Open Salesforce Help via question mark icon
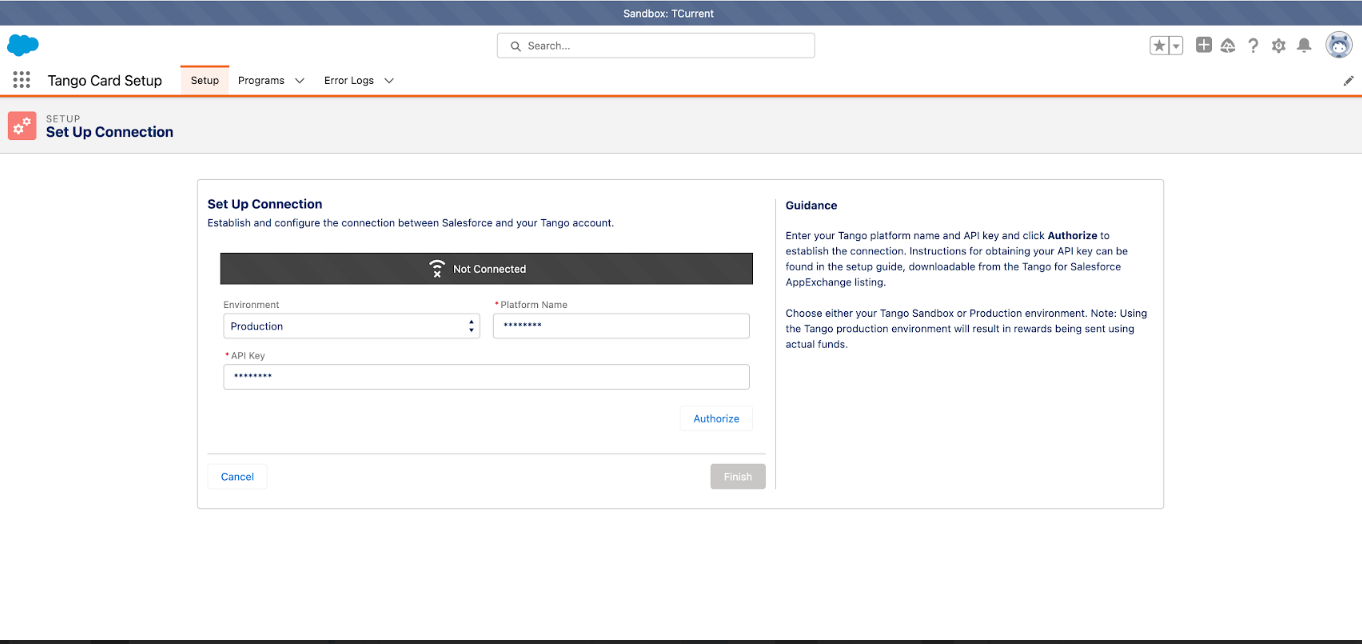This screenshot has width=1362, height=644. tap(1253, 45)
